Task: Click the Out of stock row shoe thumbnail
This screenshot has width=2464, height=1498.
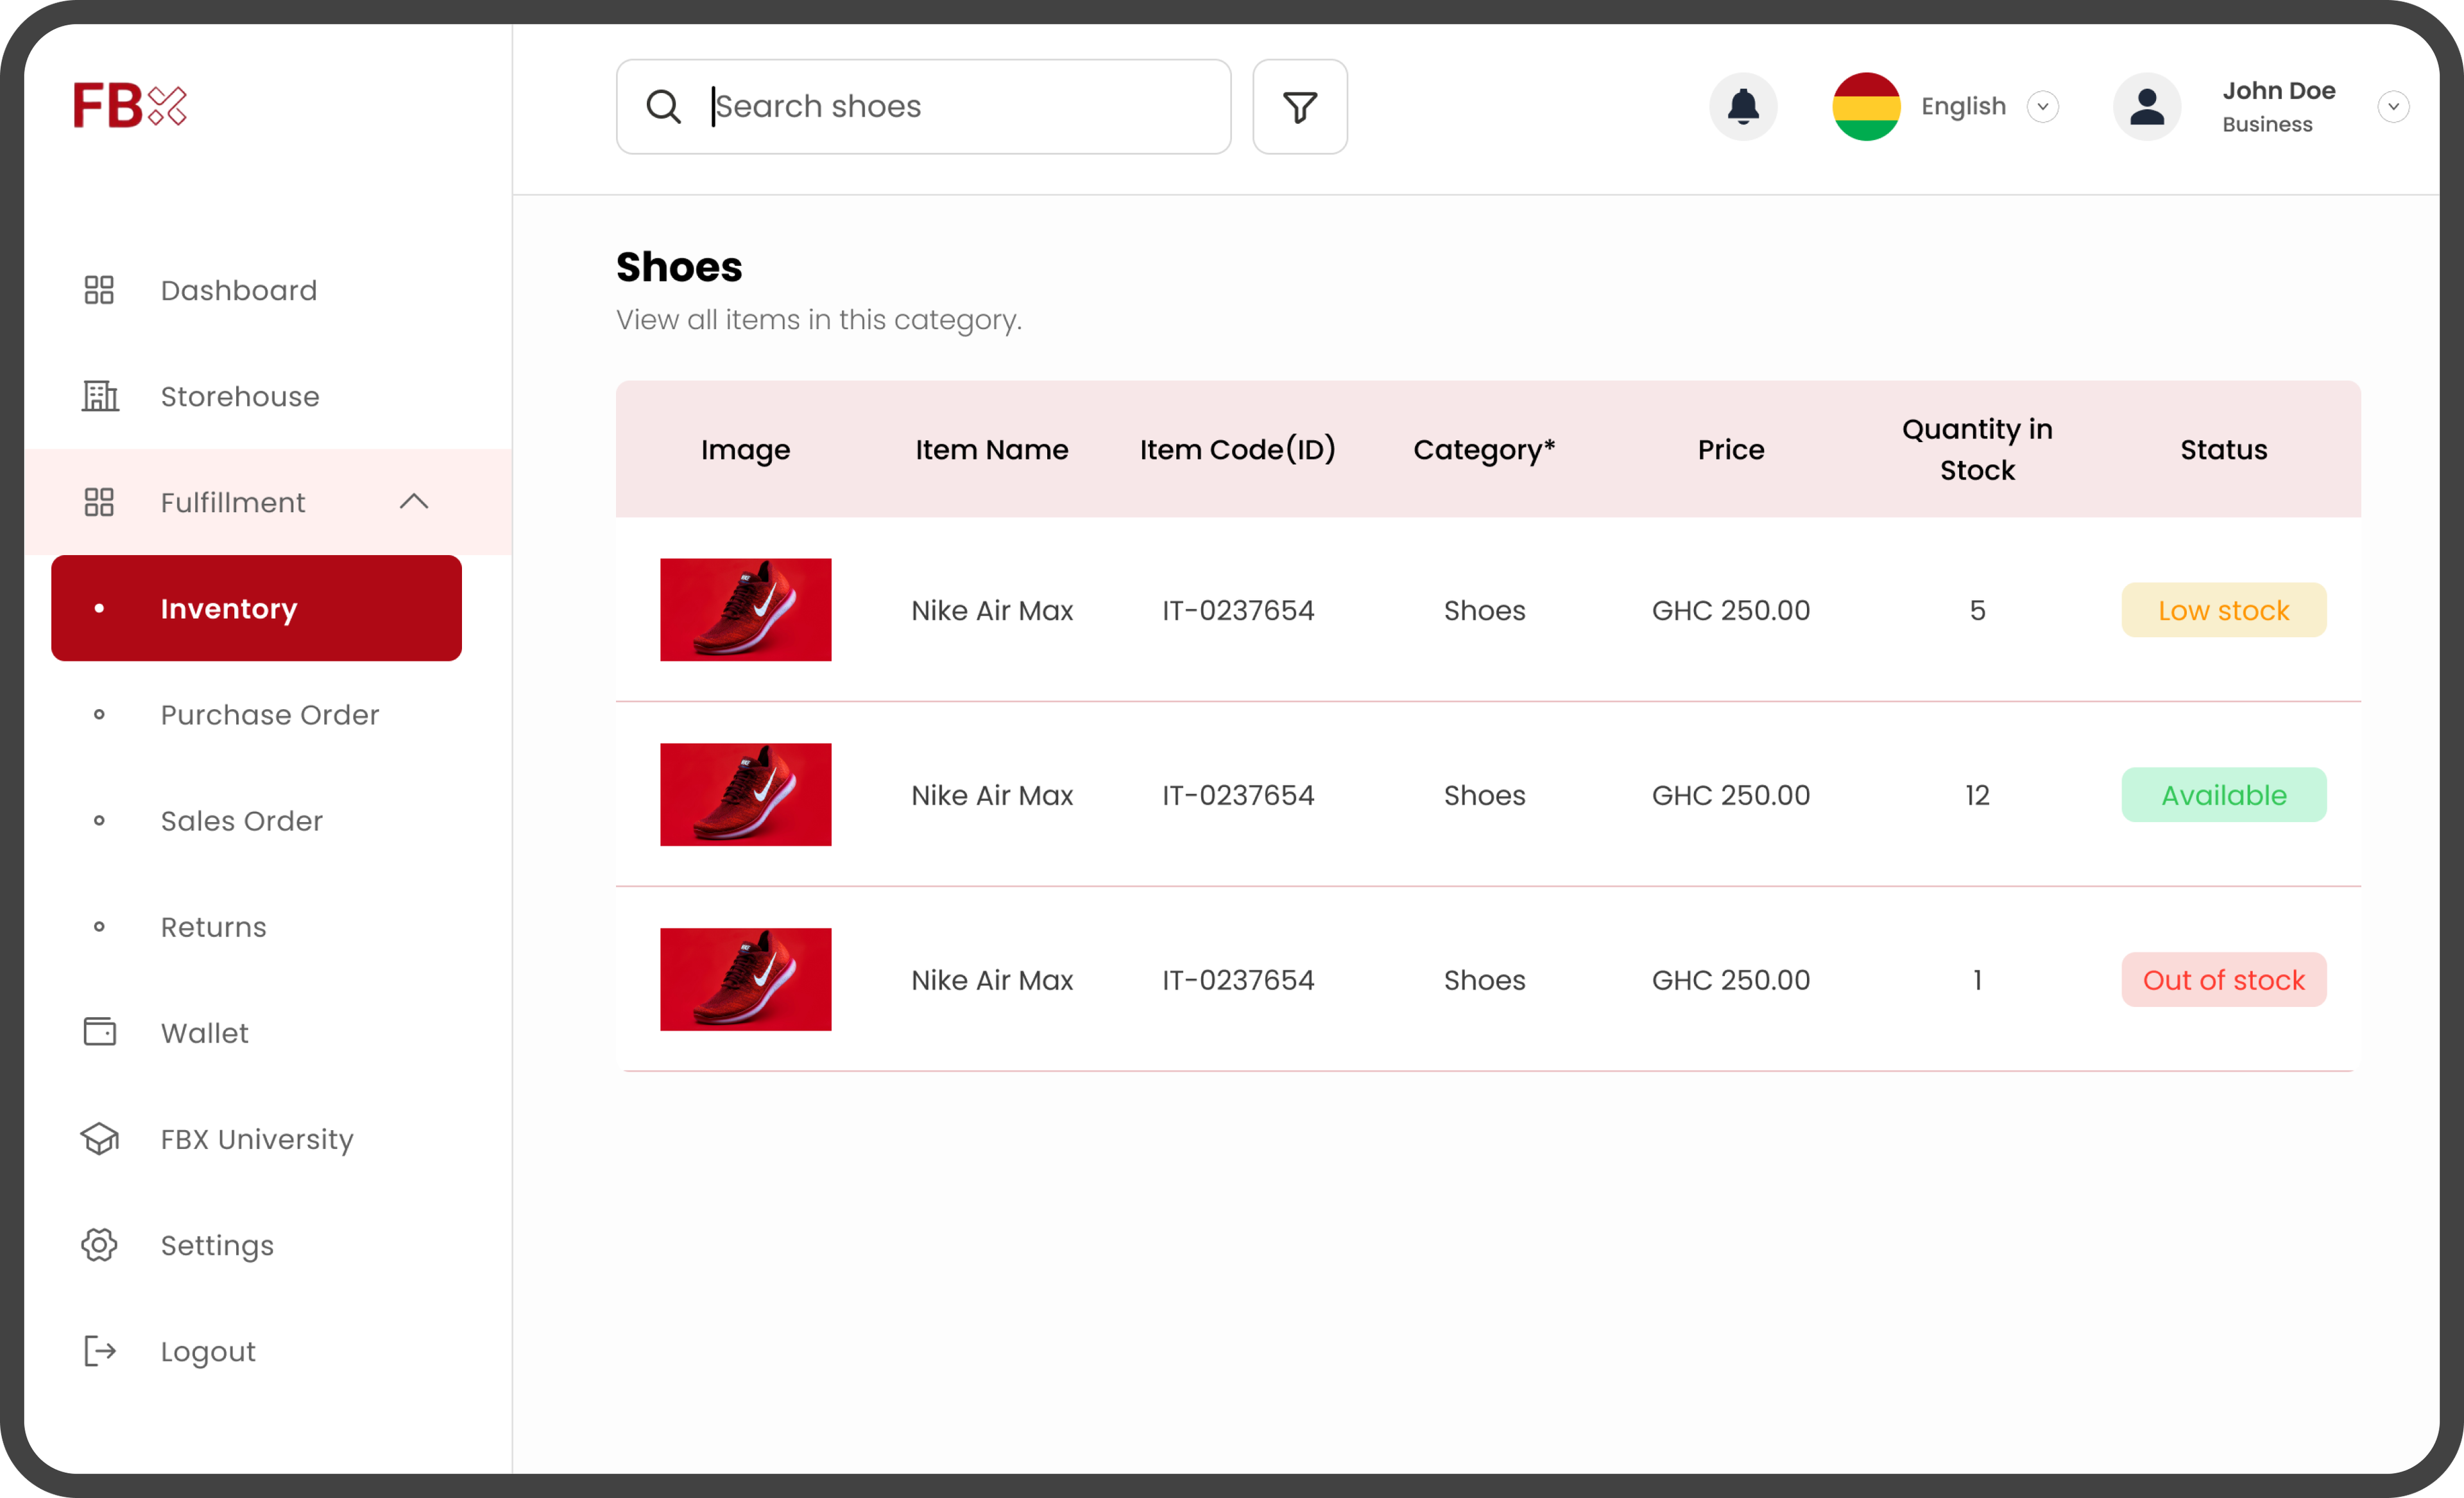Action: pyautogui.click(x=745, y=979)
